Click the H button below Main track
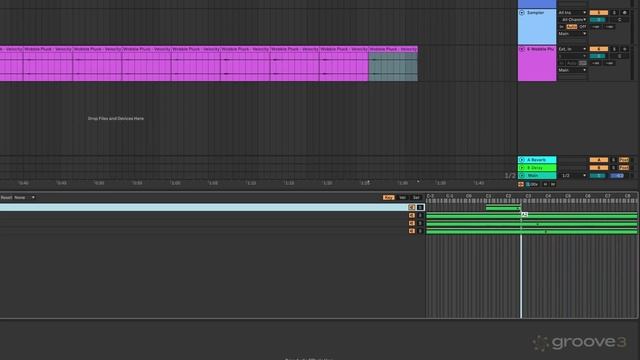 [x=545, y=184]
